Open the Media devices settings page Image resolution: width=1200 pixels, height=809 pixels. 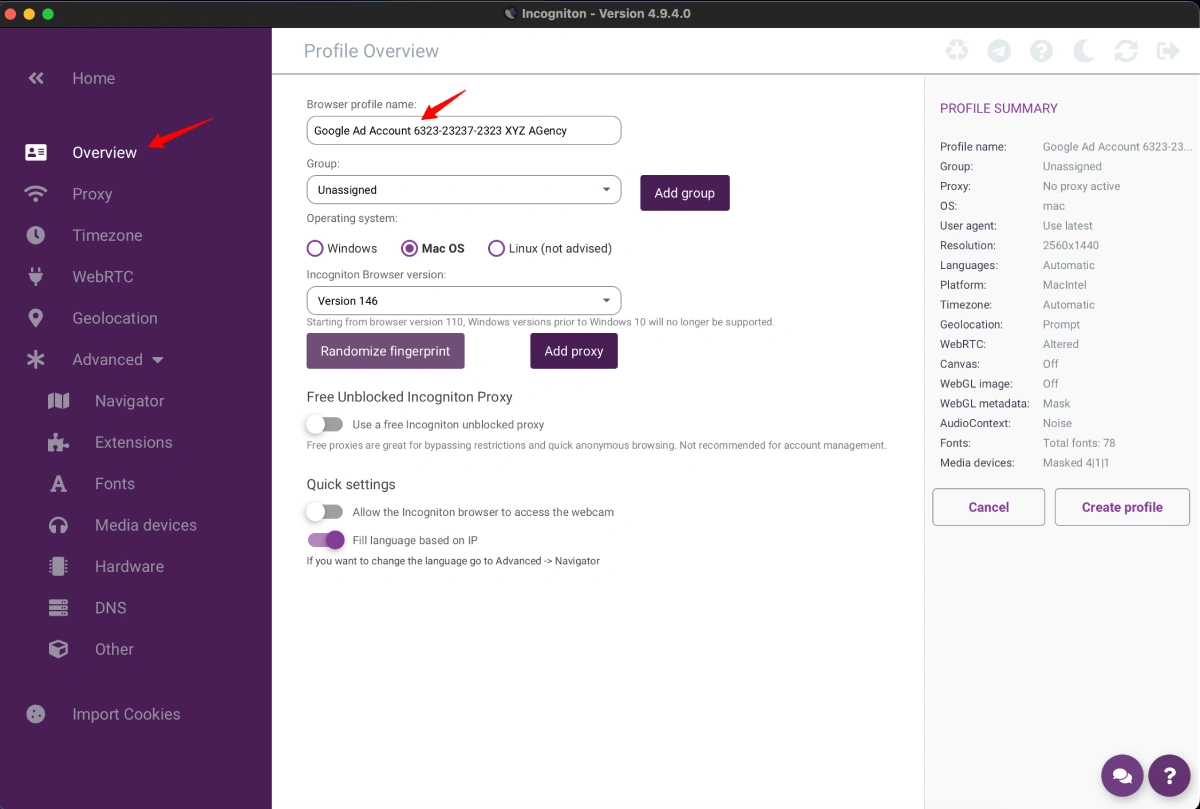pos(146,525)
